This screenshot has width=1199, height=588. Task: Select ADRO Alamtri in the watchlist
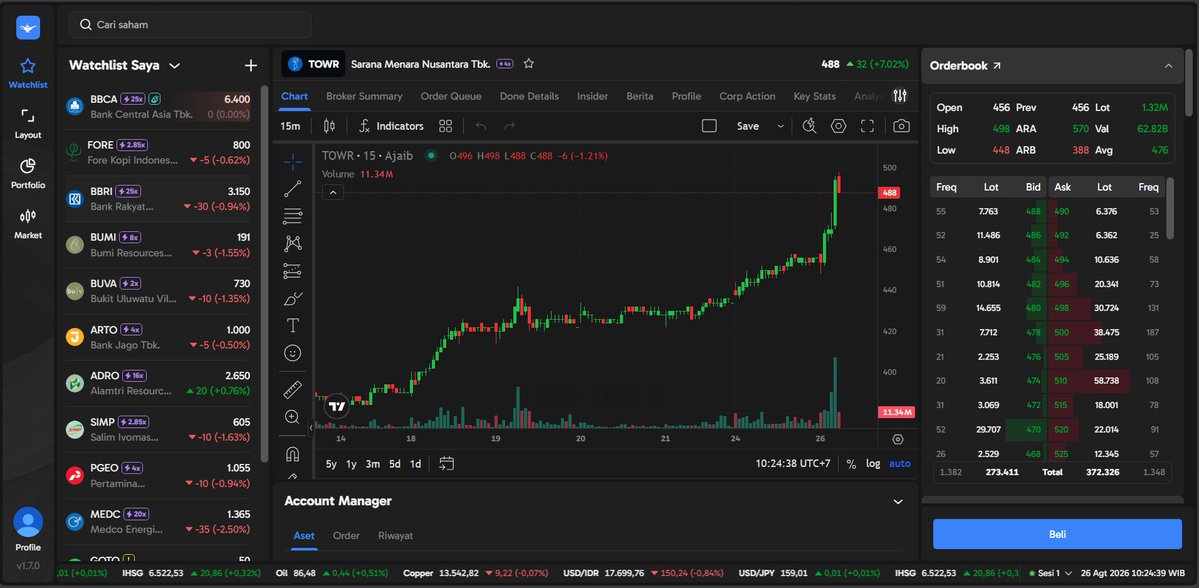point(158,383)
